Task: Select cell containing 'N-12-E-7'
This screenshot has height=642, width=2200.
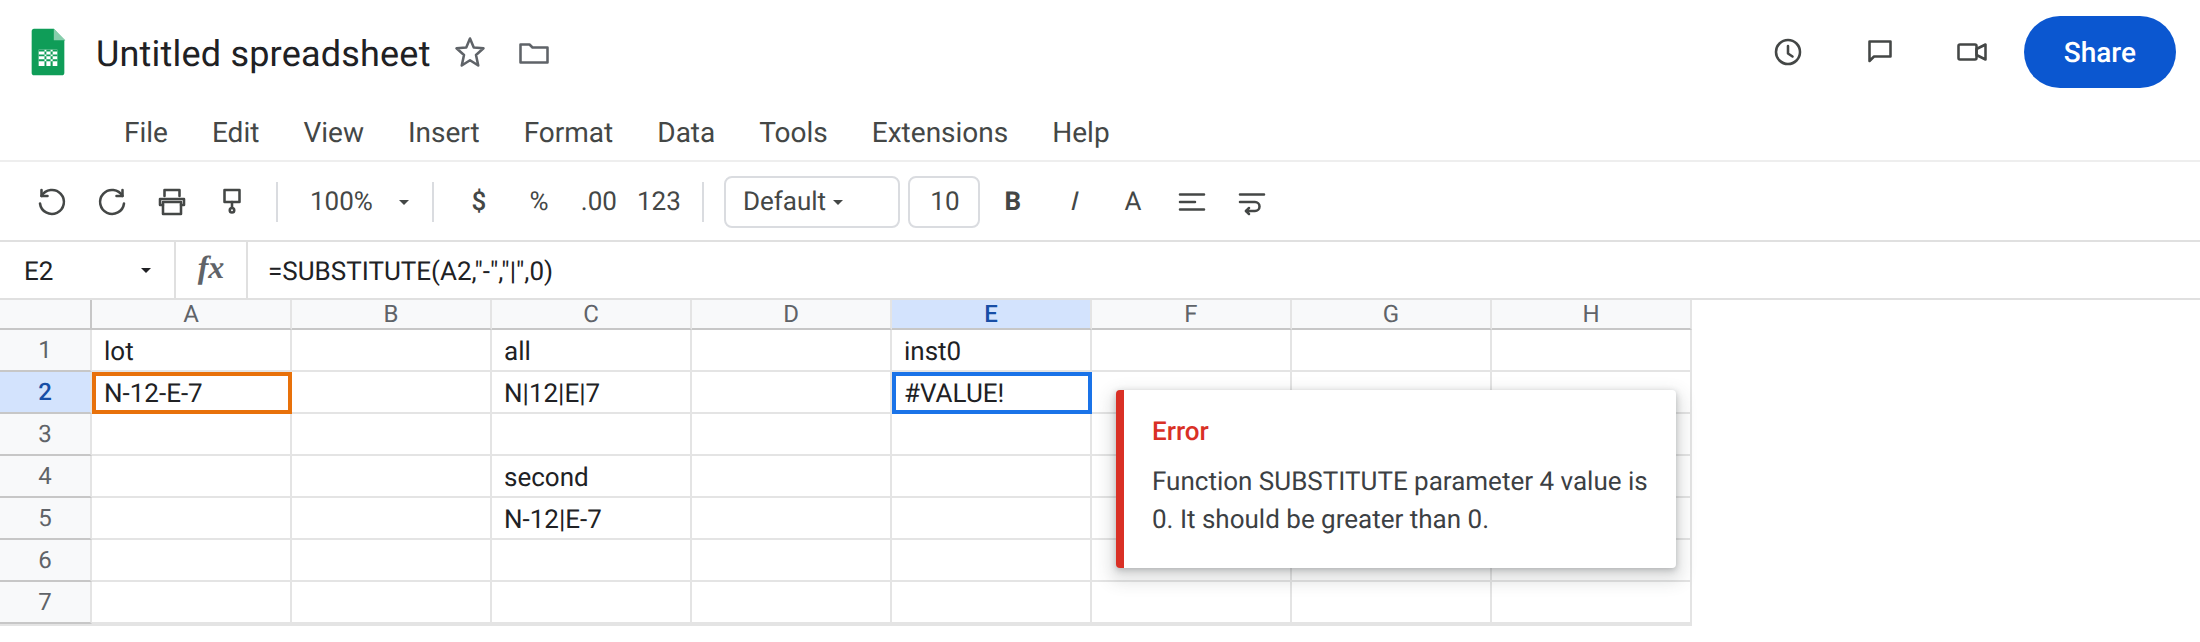Action: click(191, 393)
